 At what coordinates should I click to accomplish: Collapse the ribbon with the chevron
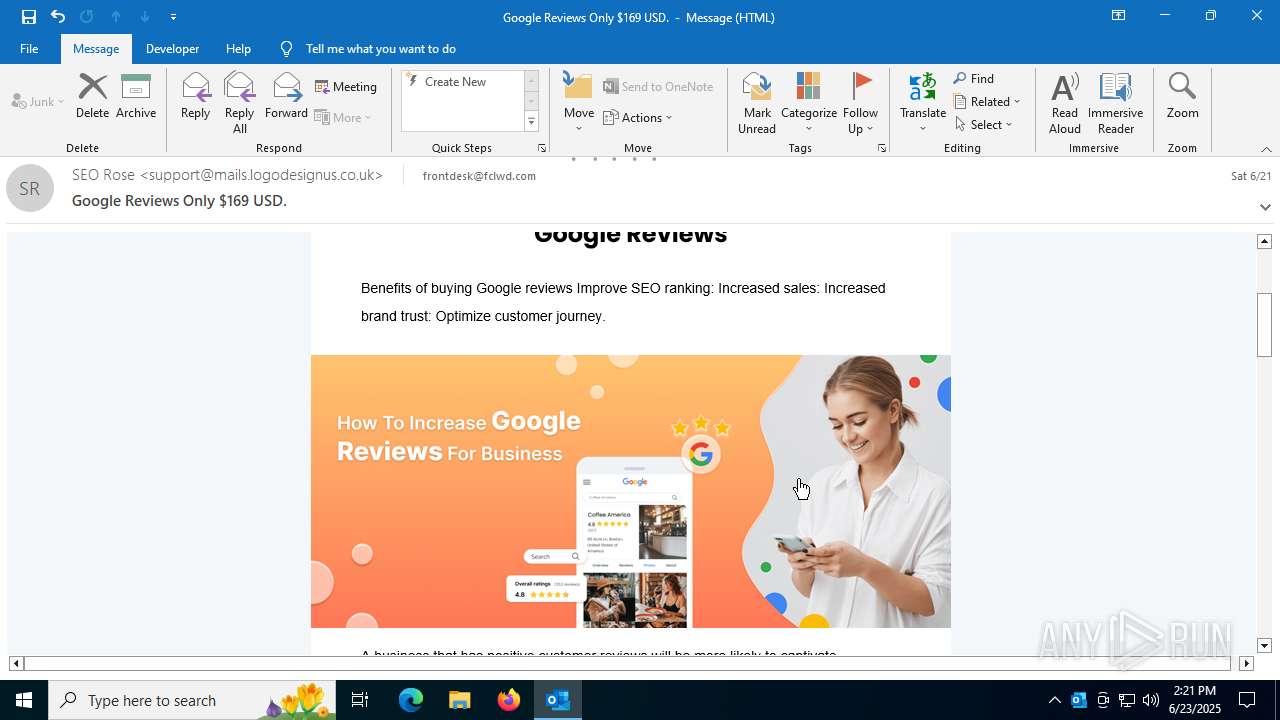point(1266,149)
